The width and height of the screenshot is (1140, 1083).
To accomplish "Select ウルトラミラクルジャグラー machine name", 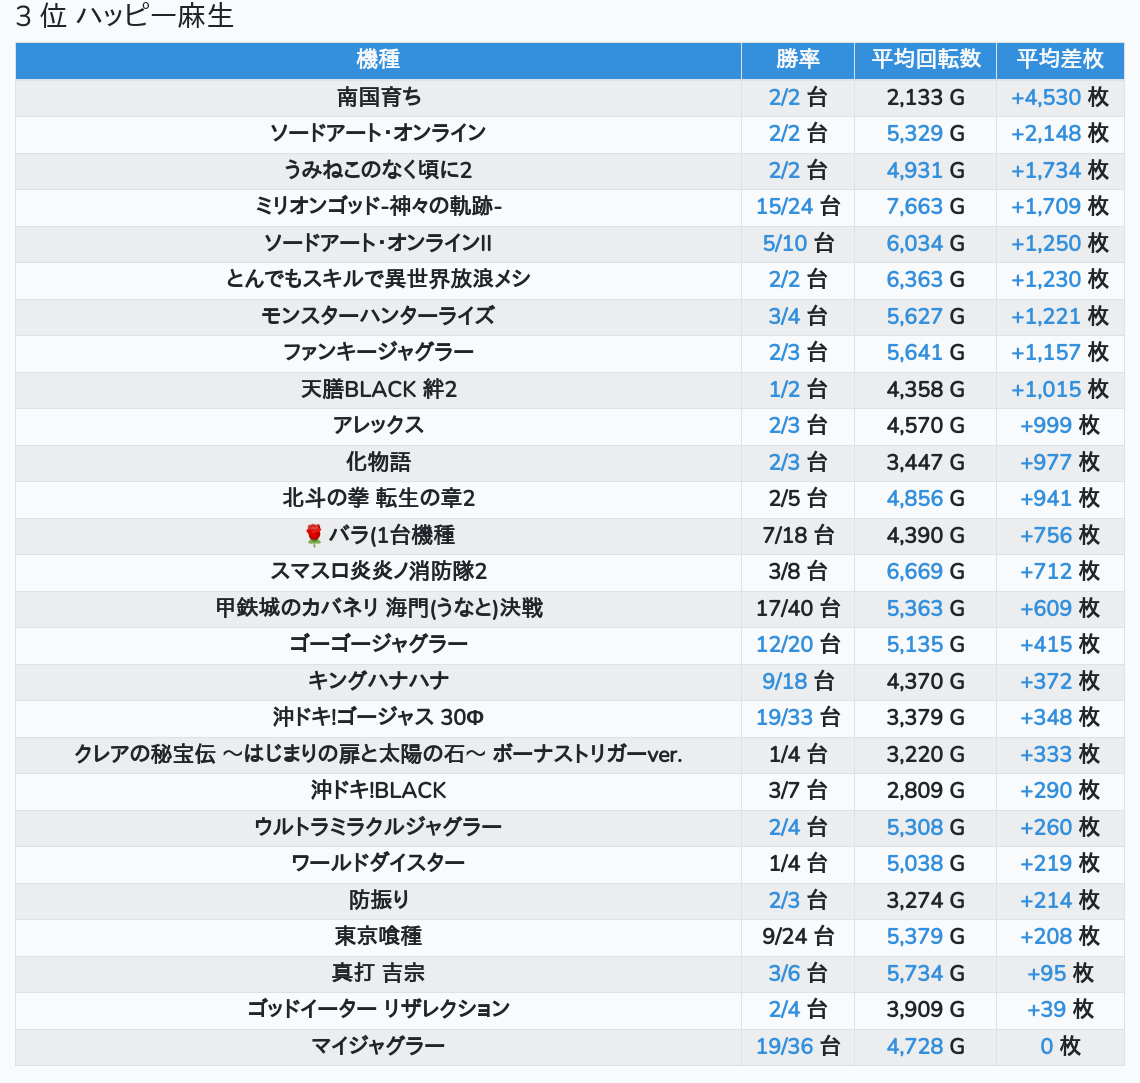I will pos(378,827).
